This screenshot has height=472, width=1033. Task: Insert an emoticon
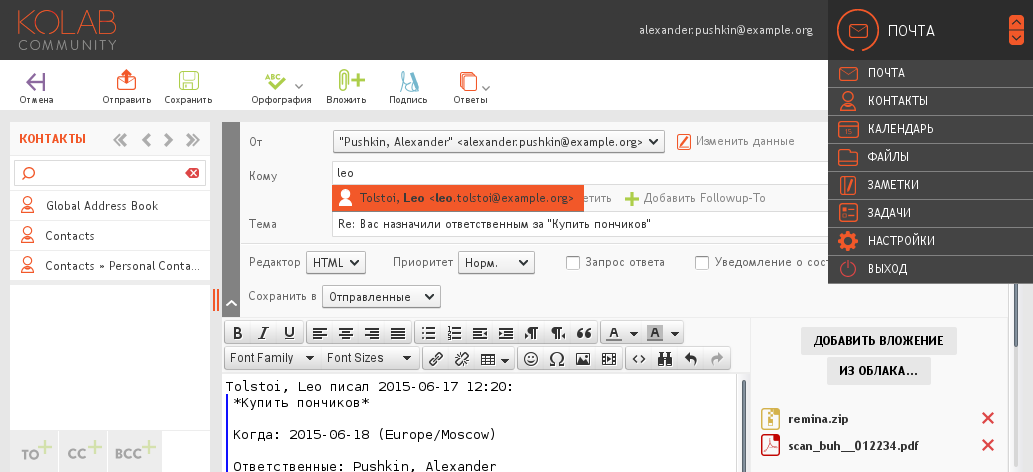pyautogui.click(x=531, y=359)
